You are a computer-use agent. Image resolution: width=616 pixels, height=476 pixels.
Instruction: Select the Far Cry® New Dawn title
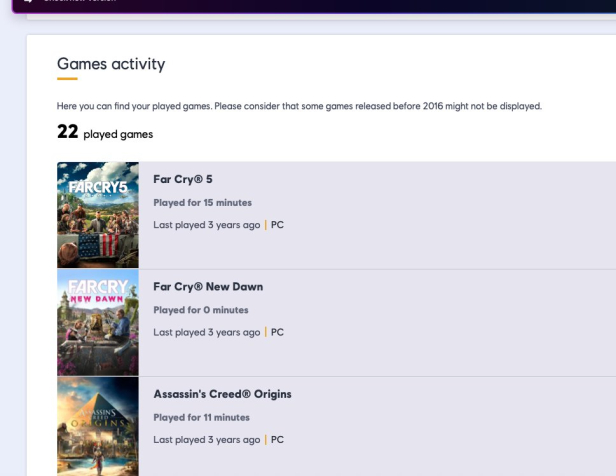coord(208,287)
